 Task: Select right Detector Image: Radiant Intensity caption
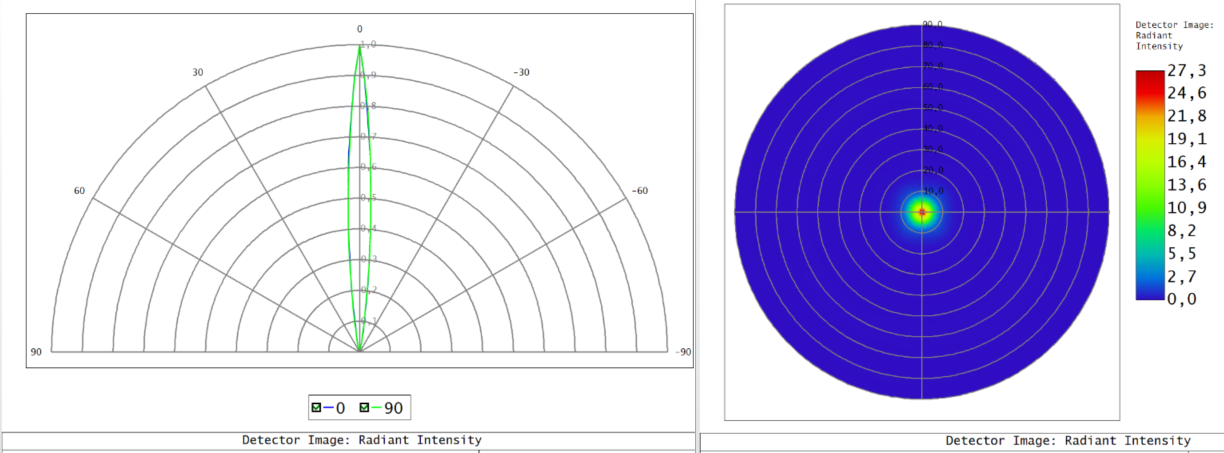click(x=1068, y=441)
